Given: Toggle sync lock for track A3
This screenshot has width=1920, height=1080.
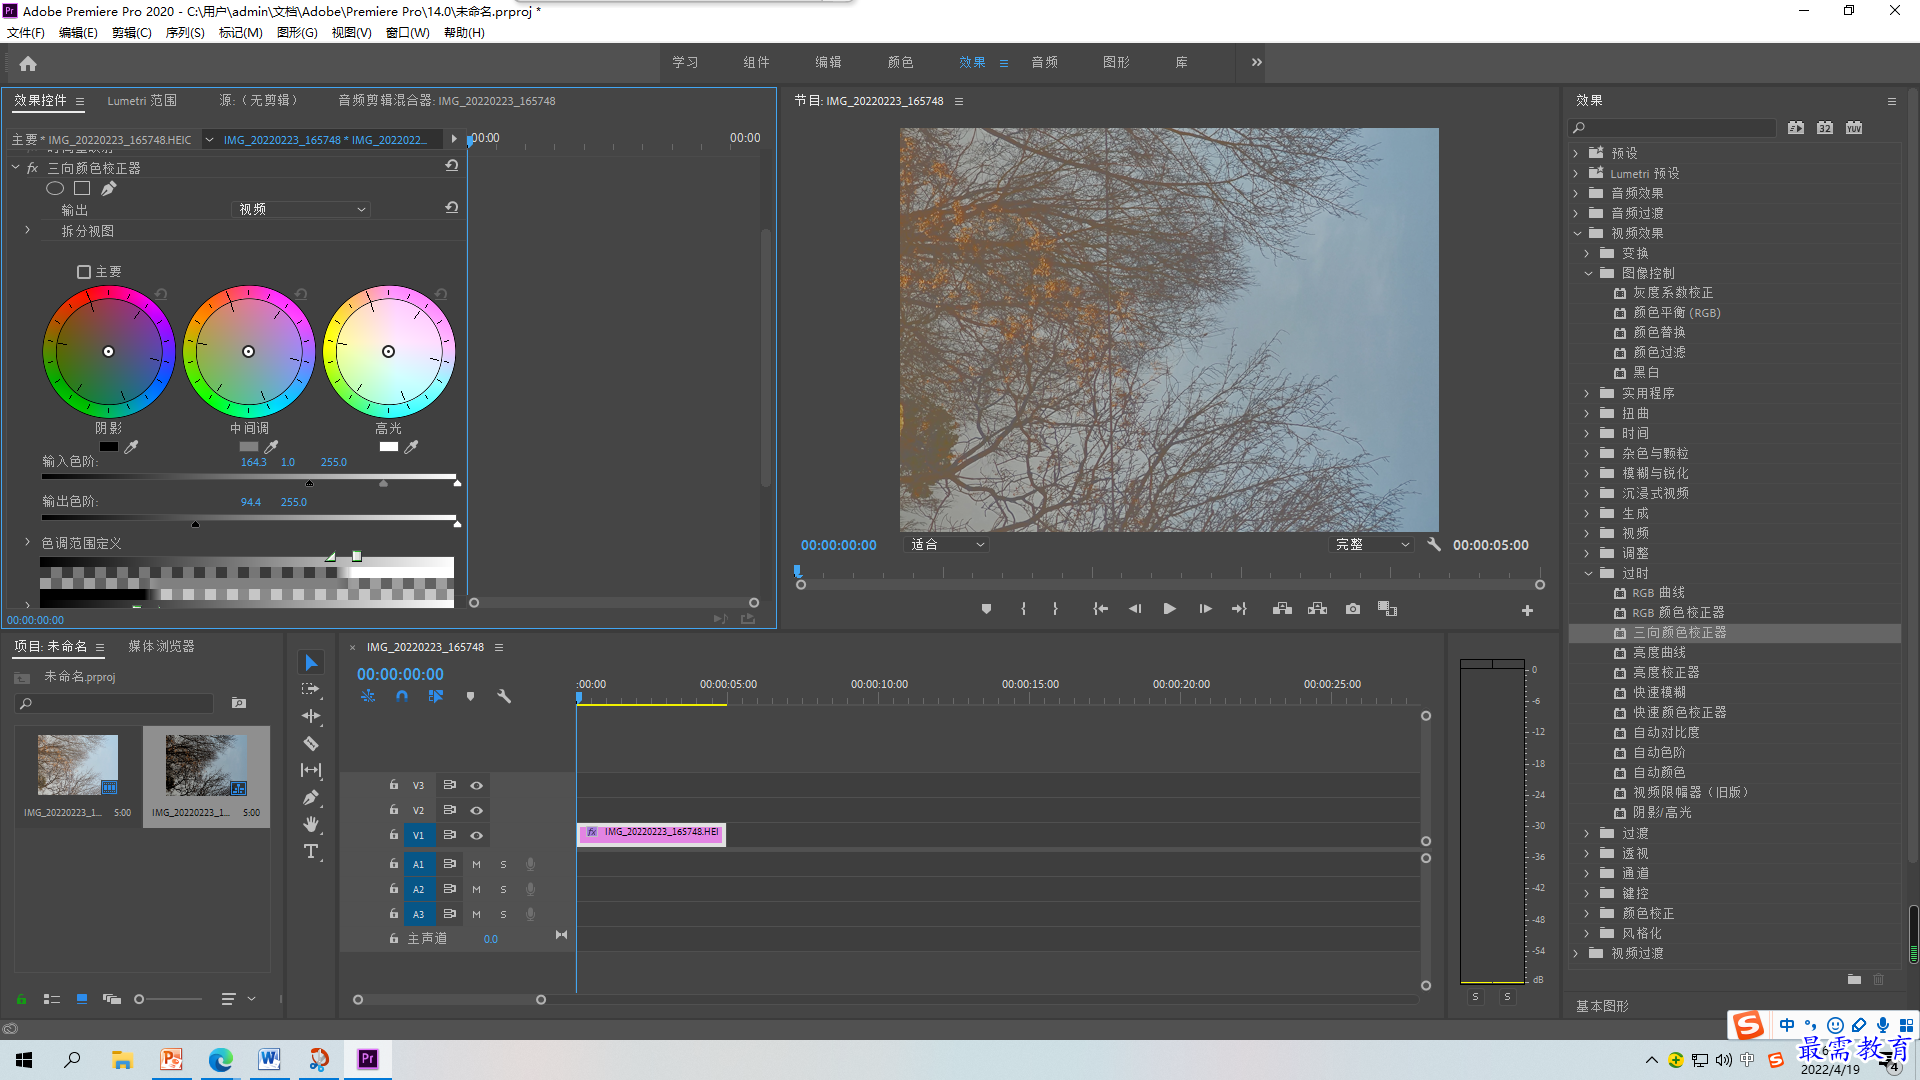Looking at the screenshot, I should coord(450,914).
